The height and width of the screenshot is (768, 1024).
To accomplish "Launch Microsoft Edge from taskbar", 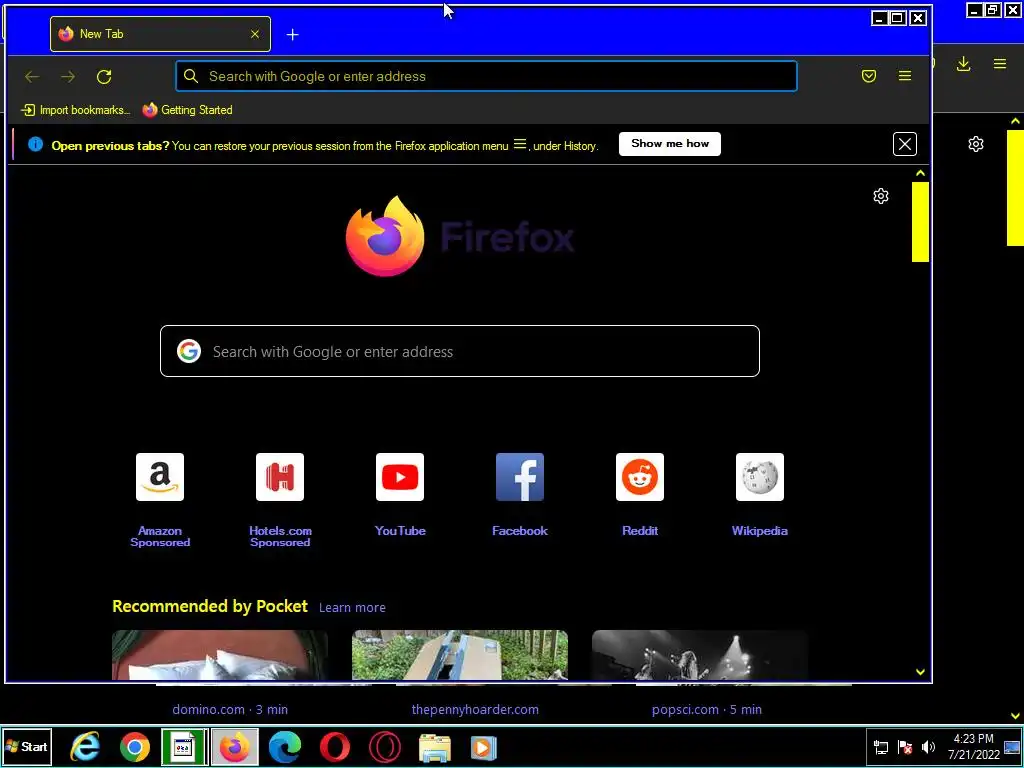I will [x=285, y=746].
